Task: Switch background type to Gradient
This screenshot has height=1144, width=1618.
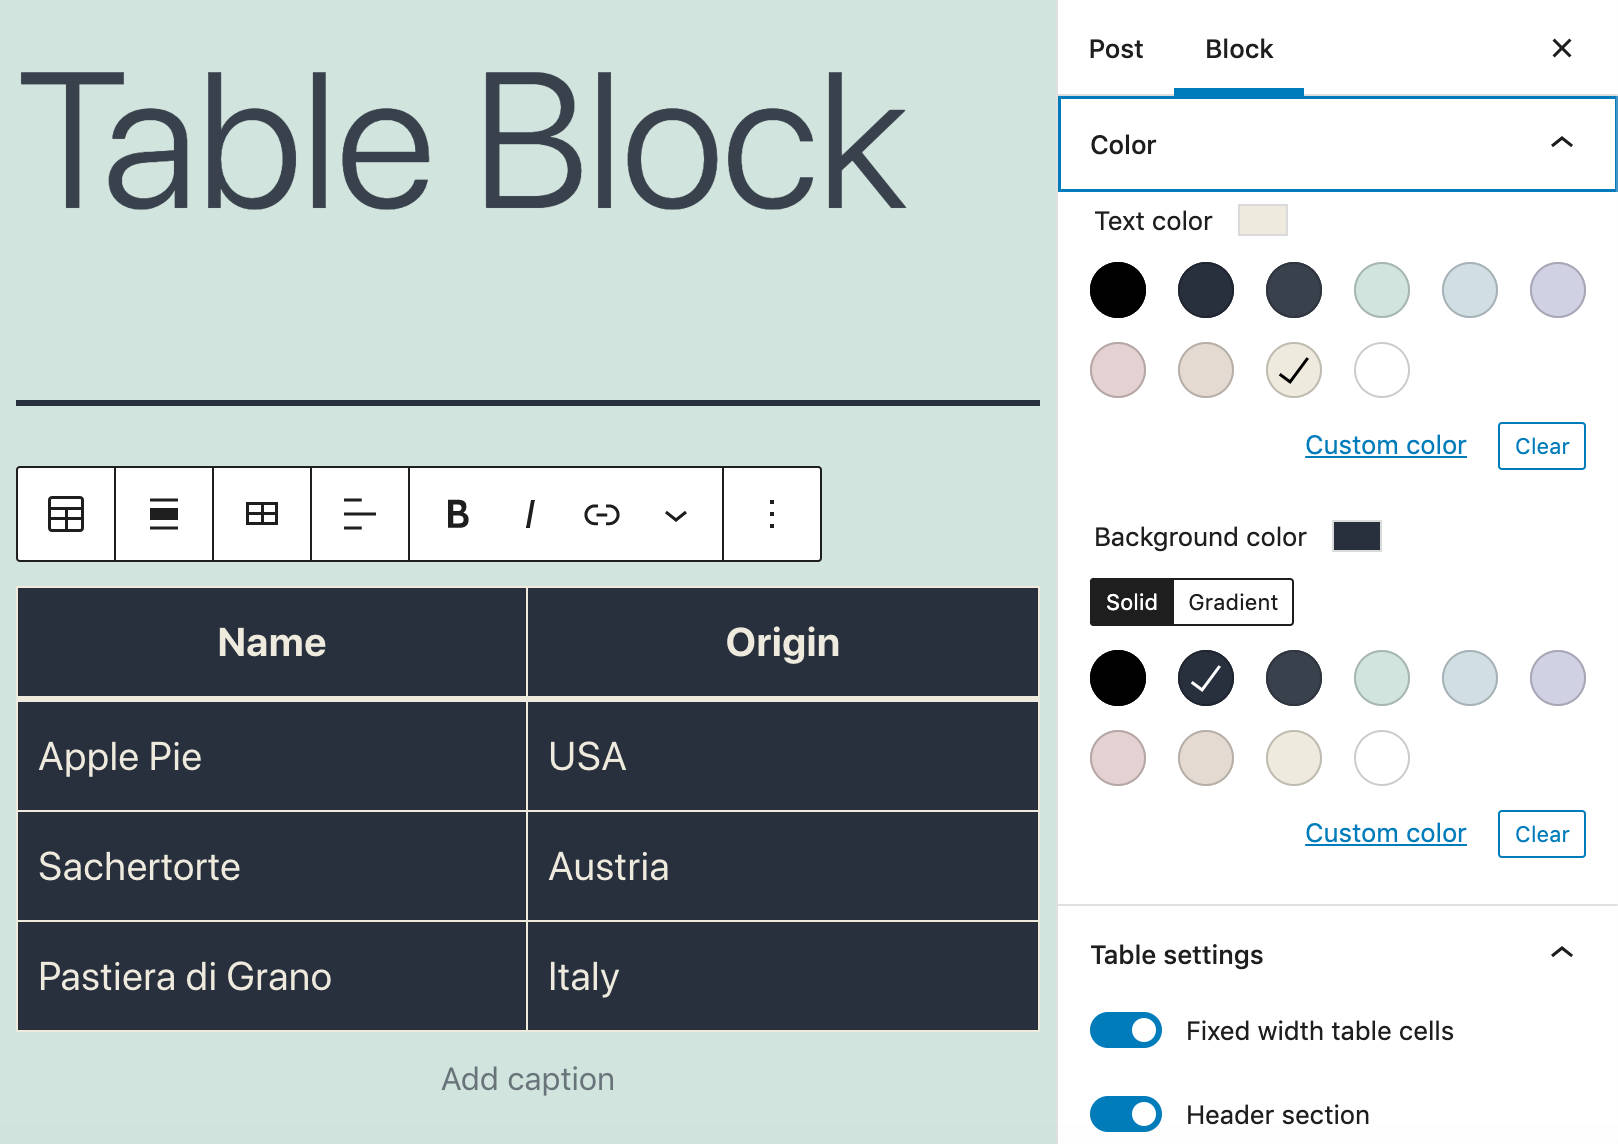Action: [x=1232, y=602]
